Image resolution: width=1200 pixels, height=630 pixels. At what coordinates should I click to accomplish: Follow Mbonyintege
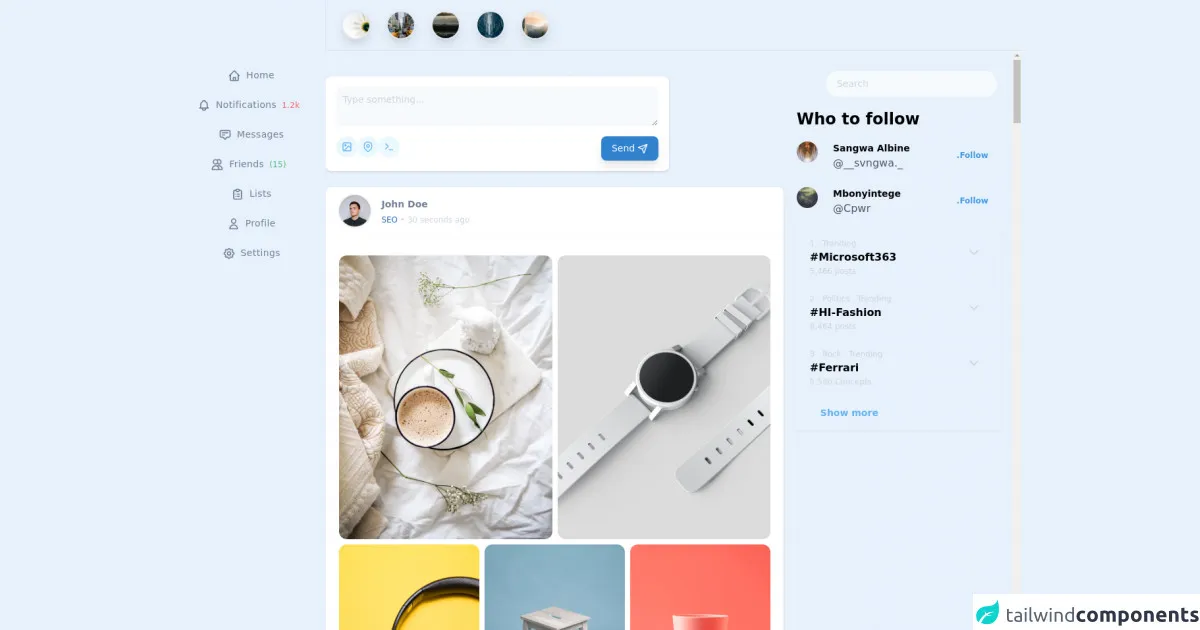coord(972,200)
